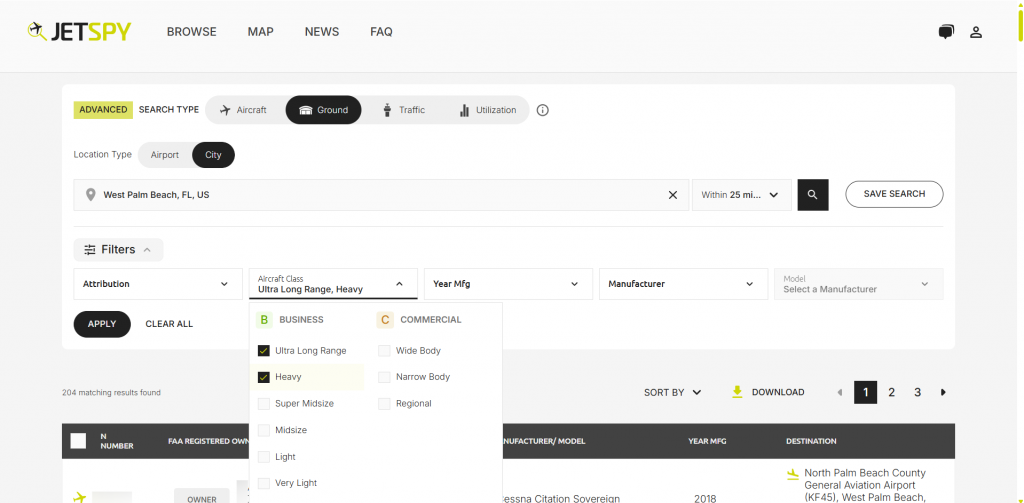Go to next results page arrow
This screenshot has height=503, width=1024.
pos(943,392)
